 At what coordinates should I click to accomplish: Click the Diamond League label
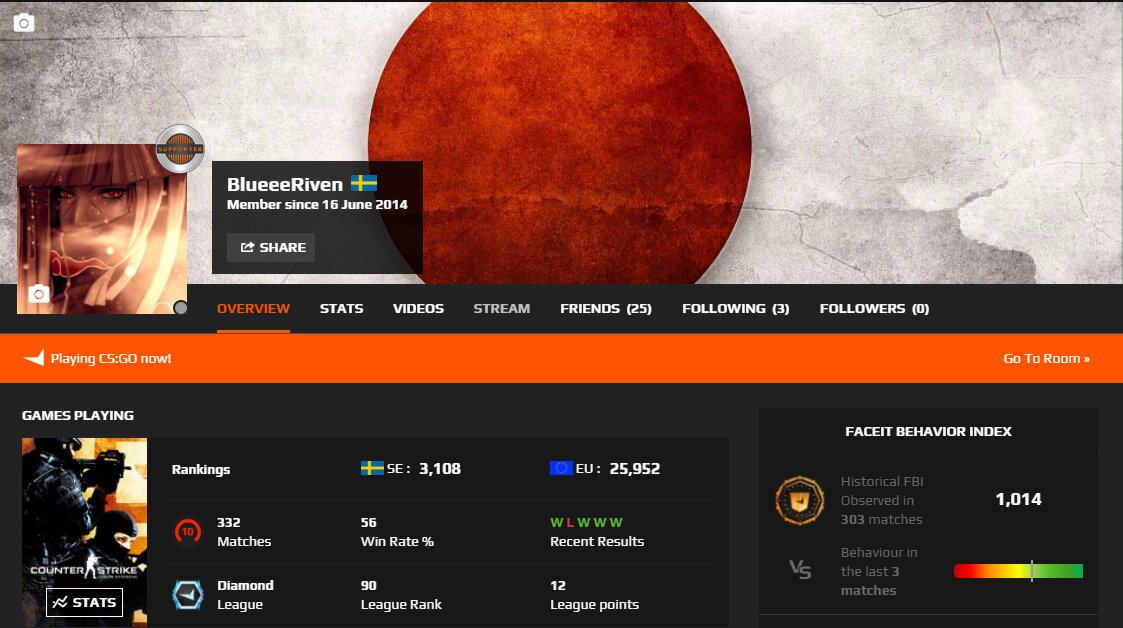[246, 595]
